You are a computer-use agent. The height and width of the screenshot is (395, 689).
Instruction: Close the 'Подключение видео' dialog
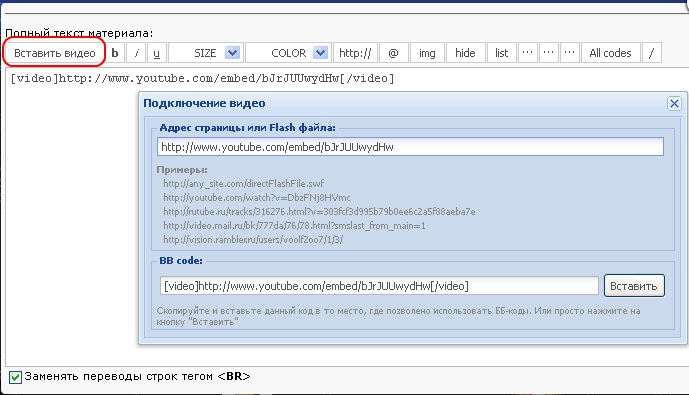[674, 104]
